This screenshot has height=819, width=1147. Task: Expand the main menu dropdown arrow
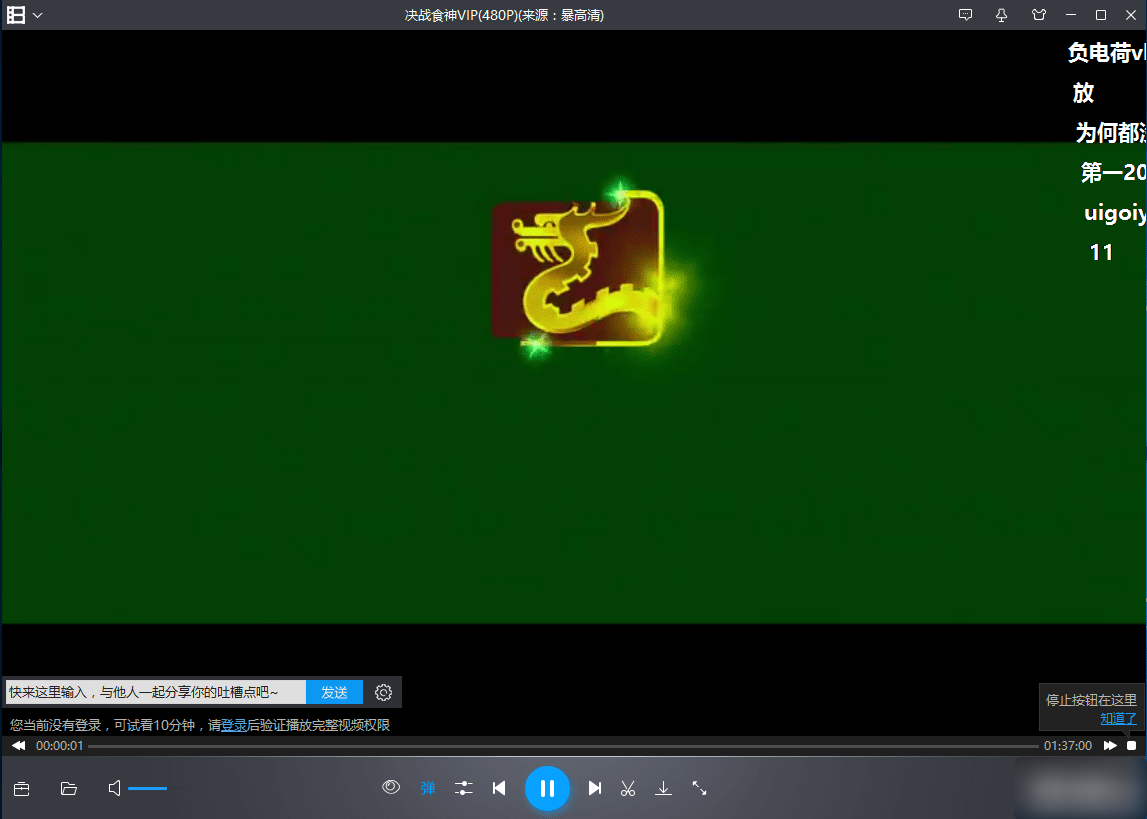coord(37,15)
